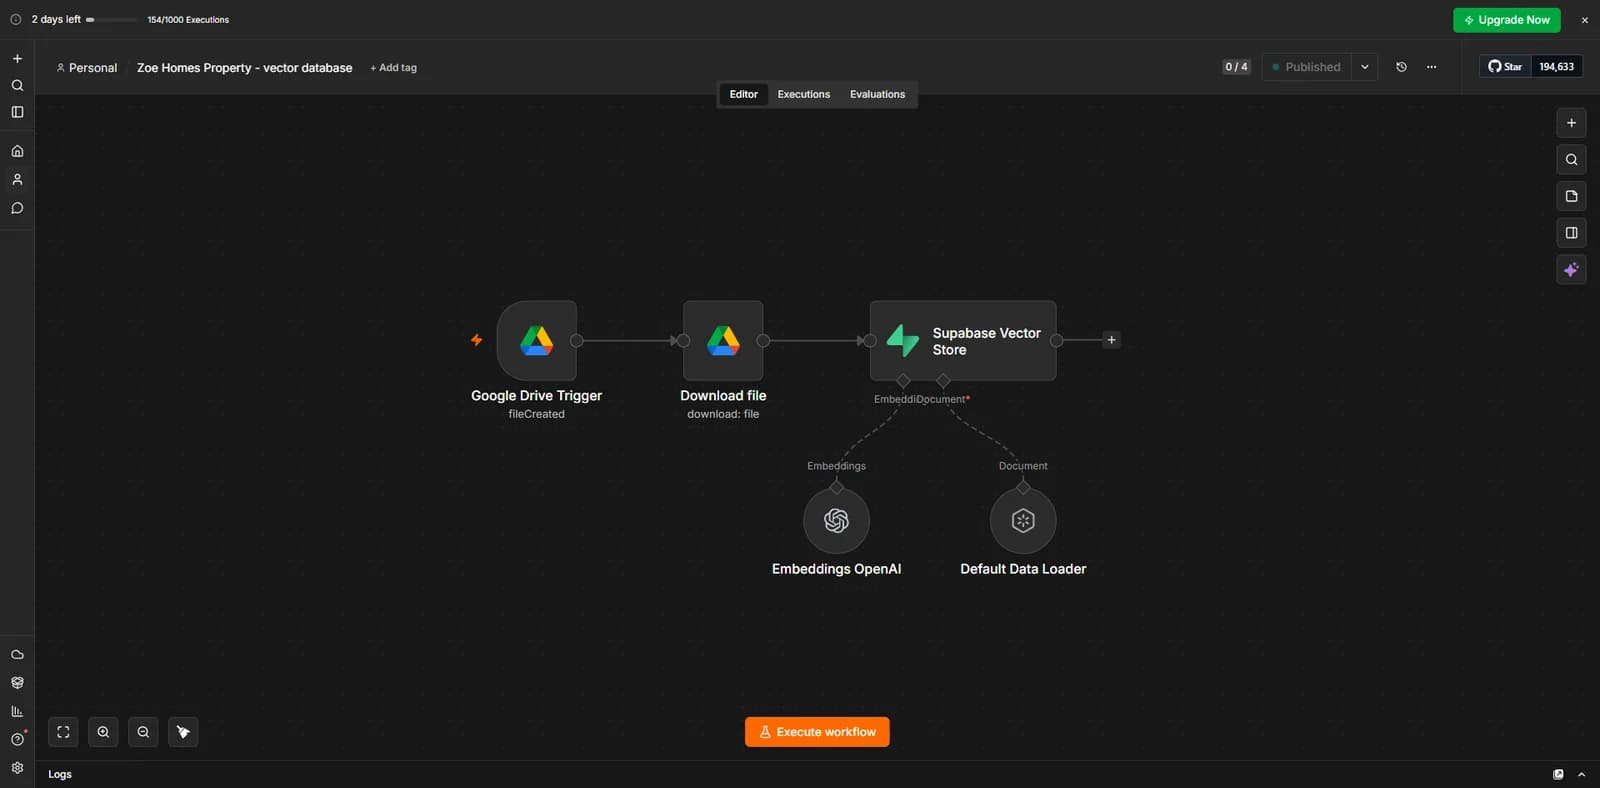The height and width of the screenshot is (788, 1600).
Task: Fit workflow to view
Action: click(x=63, y=732)
